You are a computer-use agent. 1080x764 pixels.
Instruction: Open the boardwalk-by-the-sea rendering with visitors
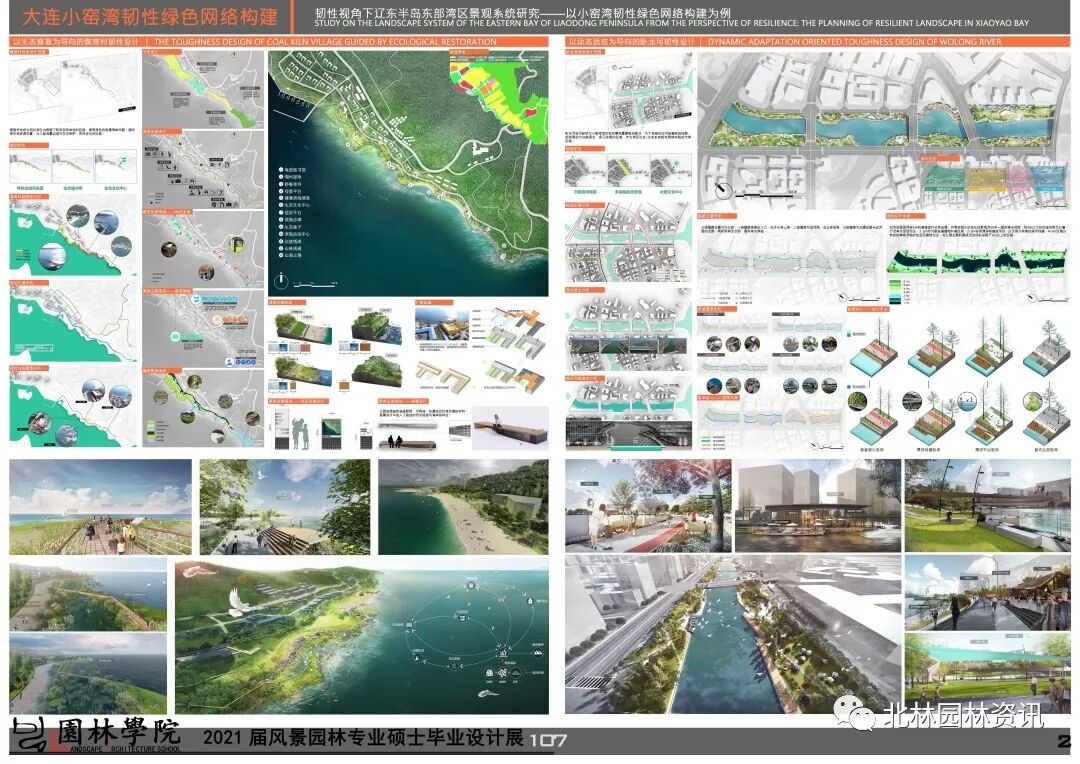[x=101, y=507]
